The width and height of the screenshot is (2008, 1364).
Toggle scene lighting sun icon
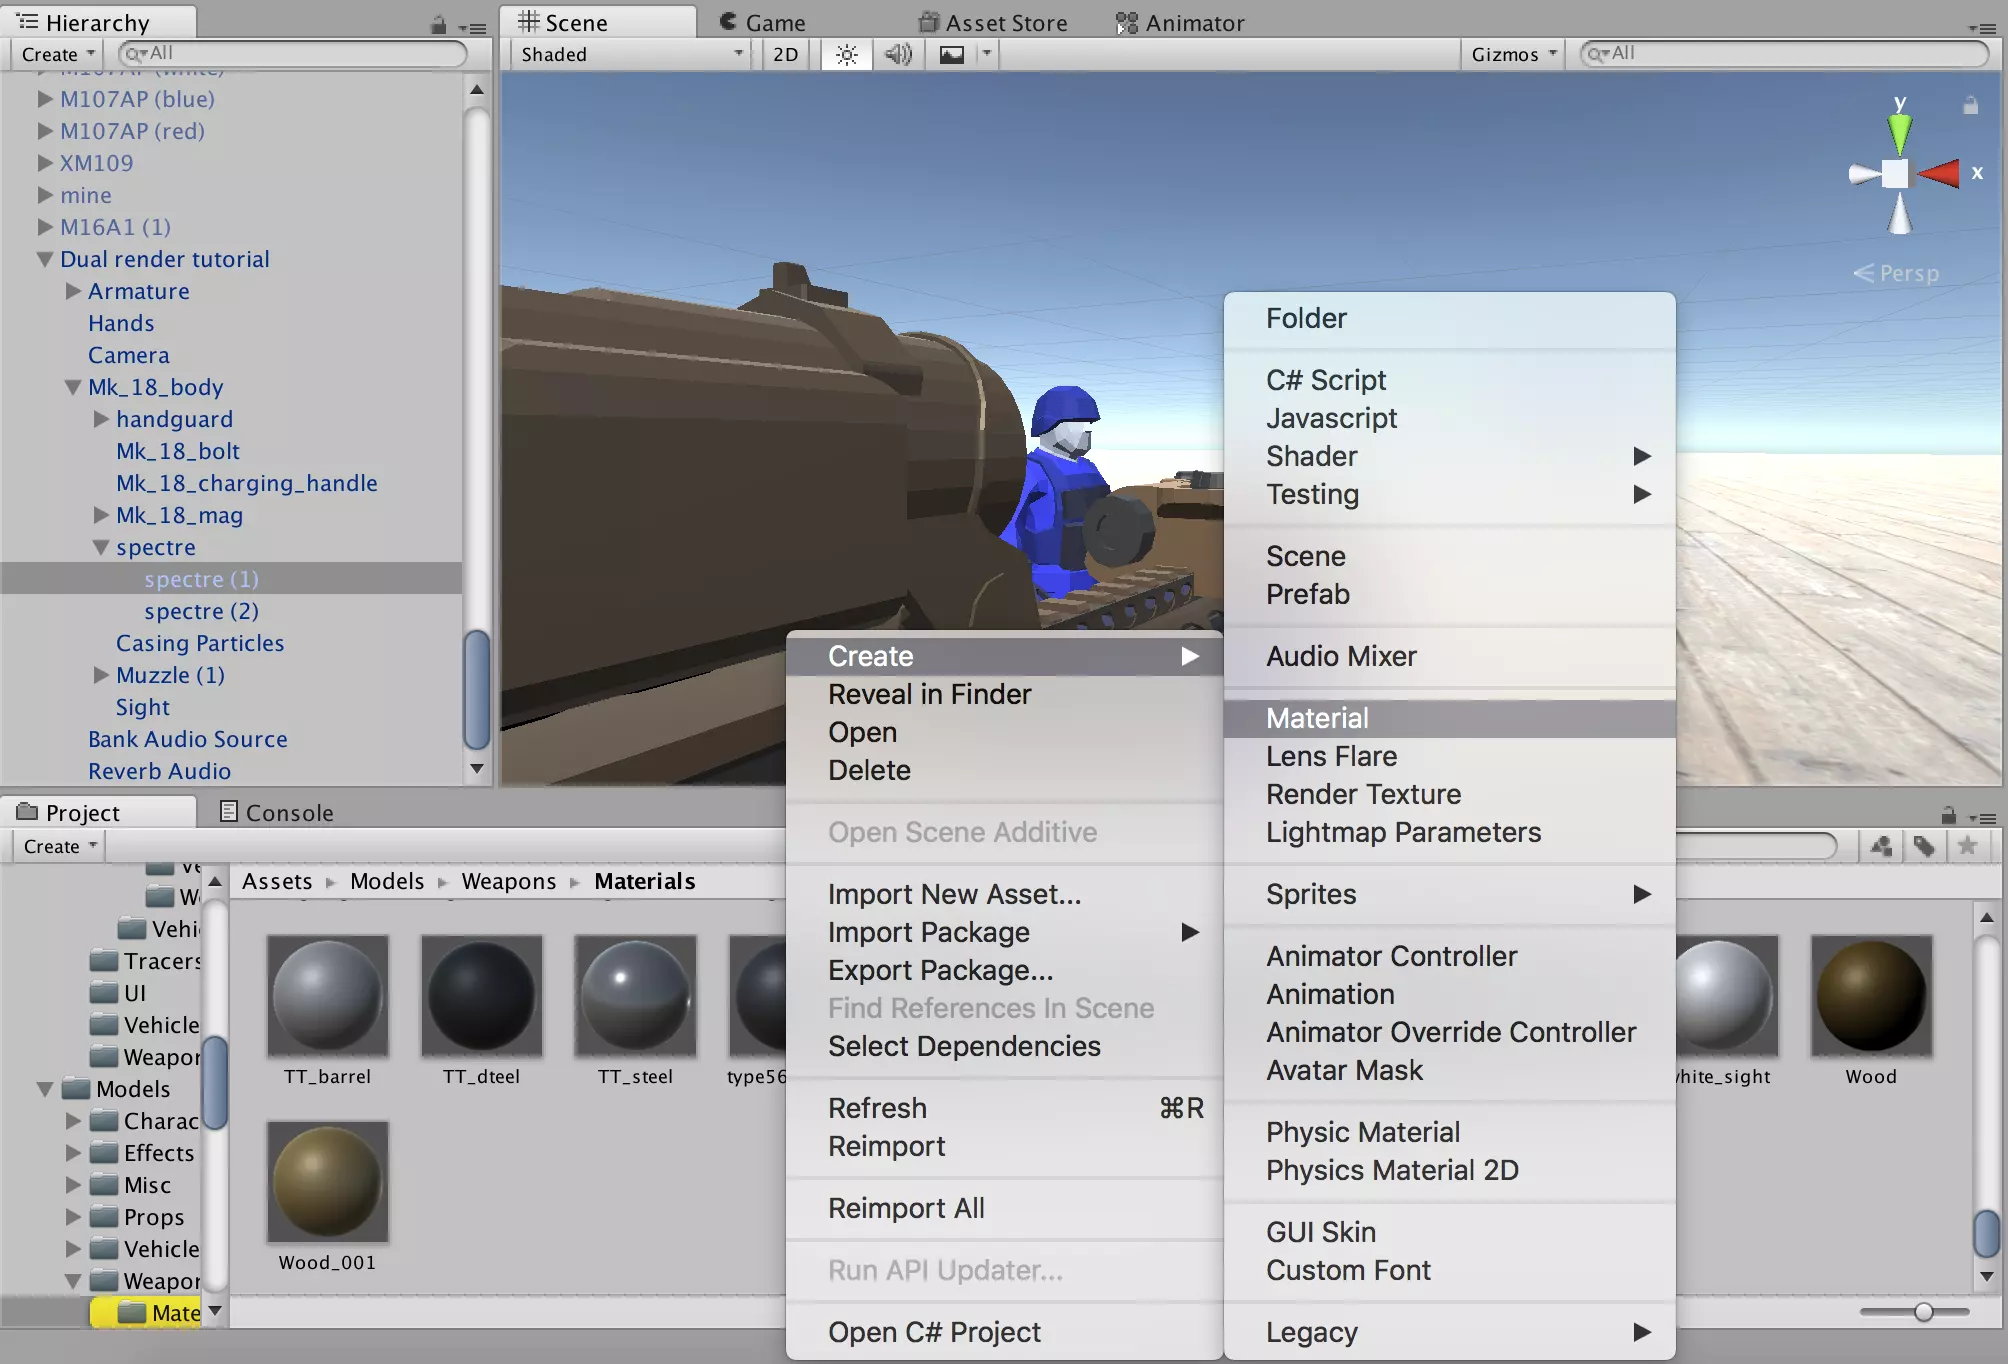point(846,54)
